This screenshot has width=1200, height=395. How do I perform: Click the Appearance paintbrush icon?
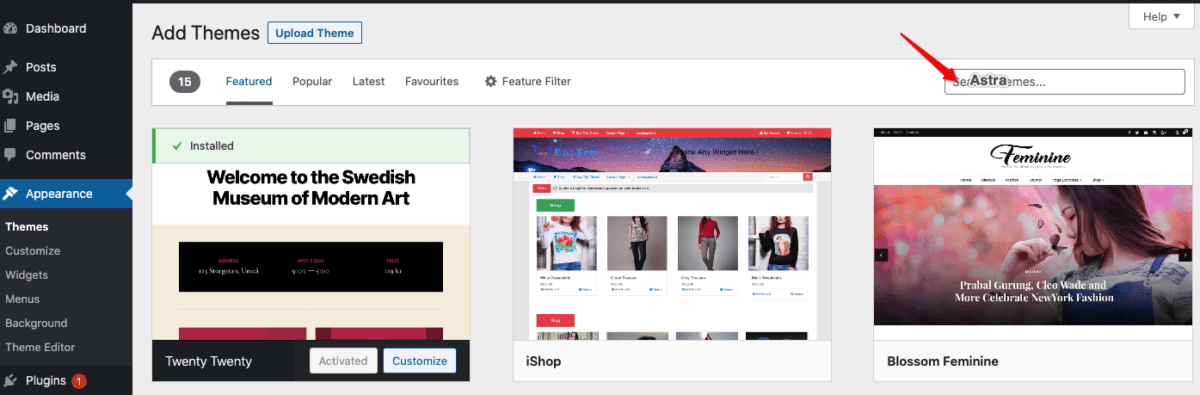point(11,194)
